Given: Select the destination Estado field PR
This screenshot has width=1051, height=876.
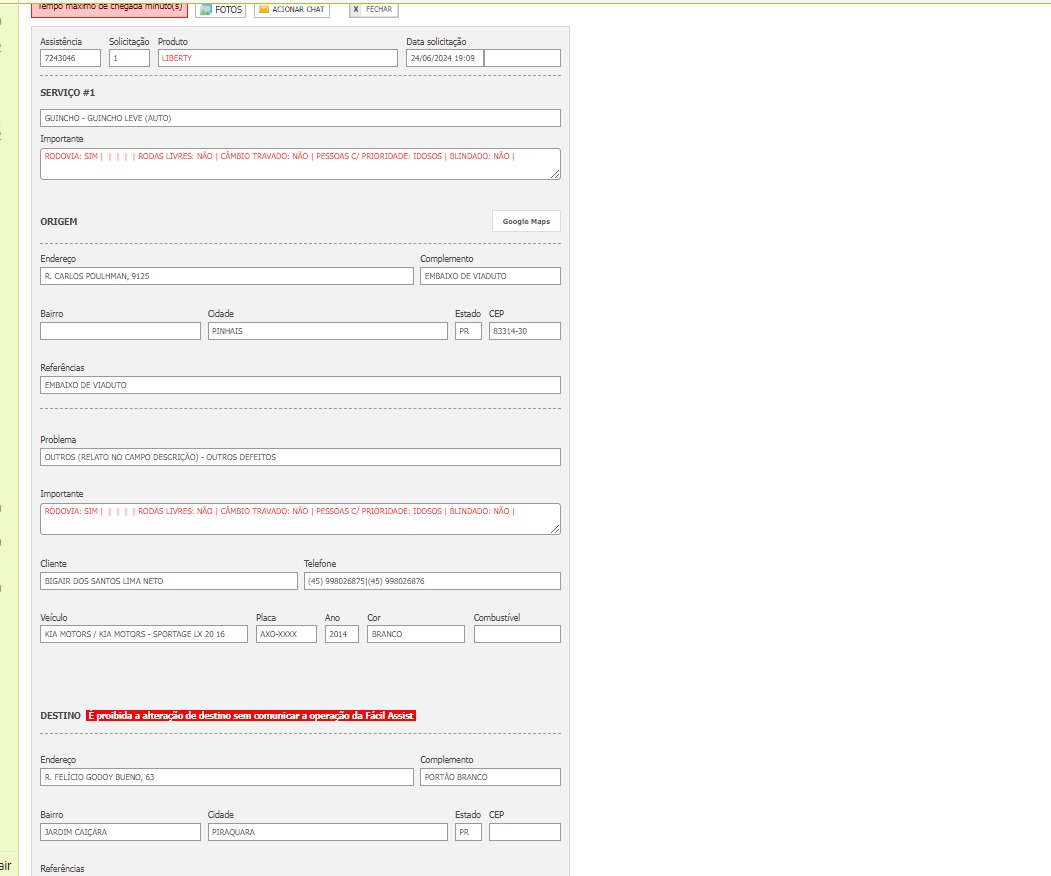Looking at the screenshot, I should tap(468, 832).
